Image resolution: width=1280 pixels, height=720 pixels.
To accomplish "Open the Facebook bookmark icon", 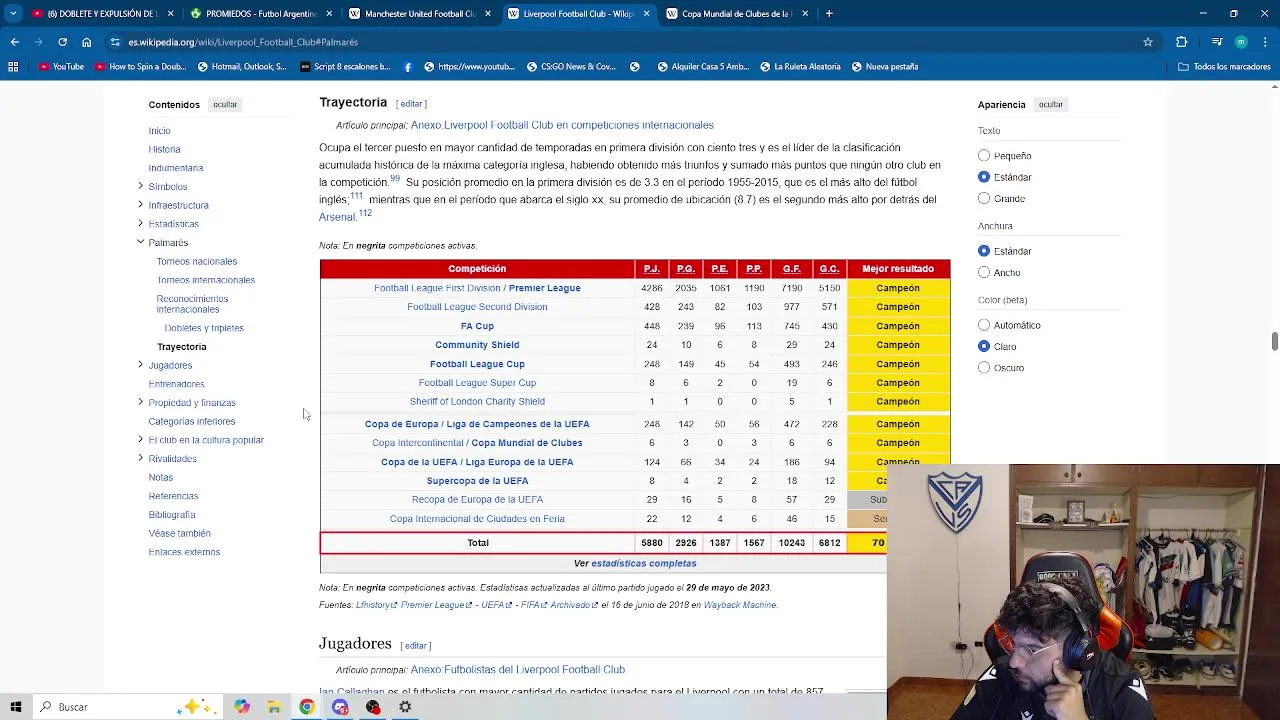I will [x=408, y=67].
